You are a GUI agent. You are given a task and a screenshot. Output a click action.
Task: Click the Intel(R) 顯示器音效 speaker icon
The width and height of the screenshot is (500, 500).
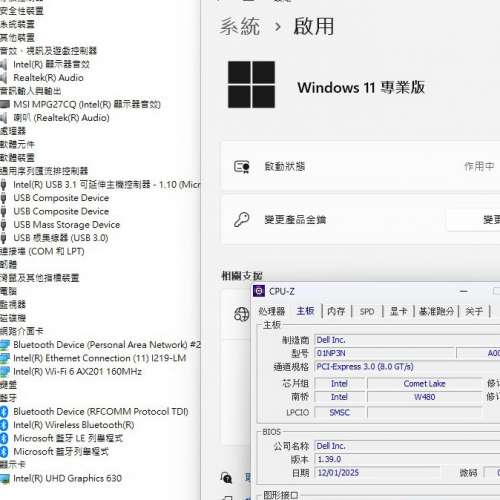pyautogui.click(x=3, y=64)
